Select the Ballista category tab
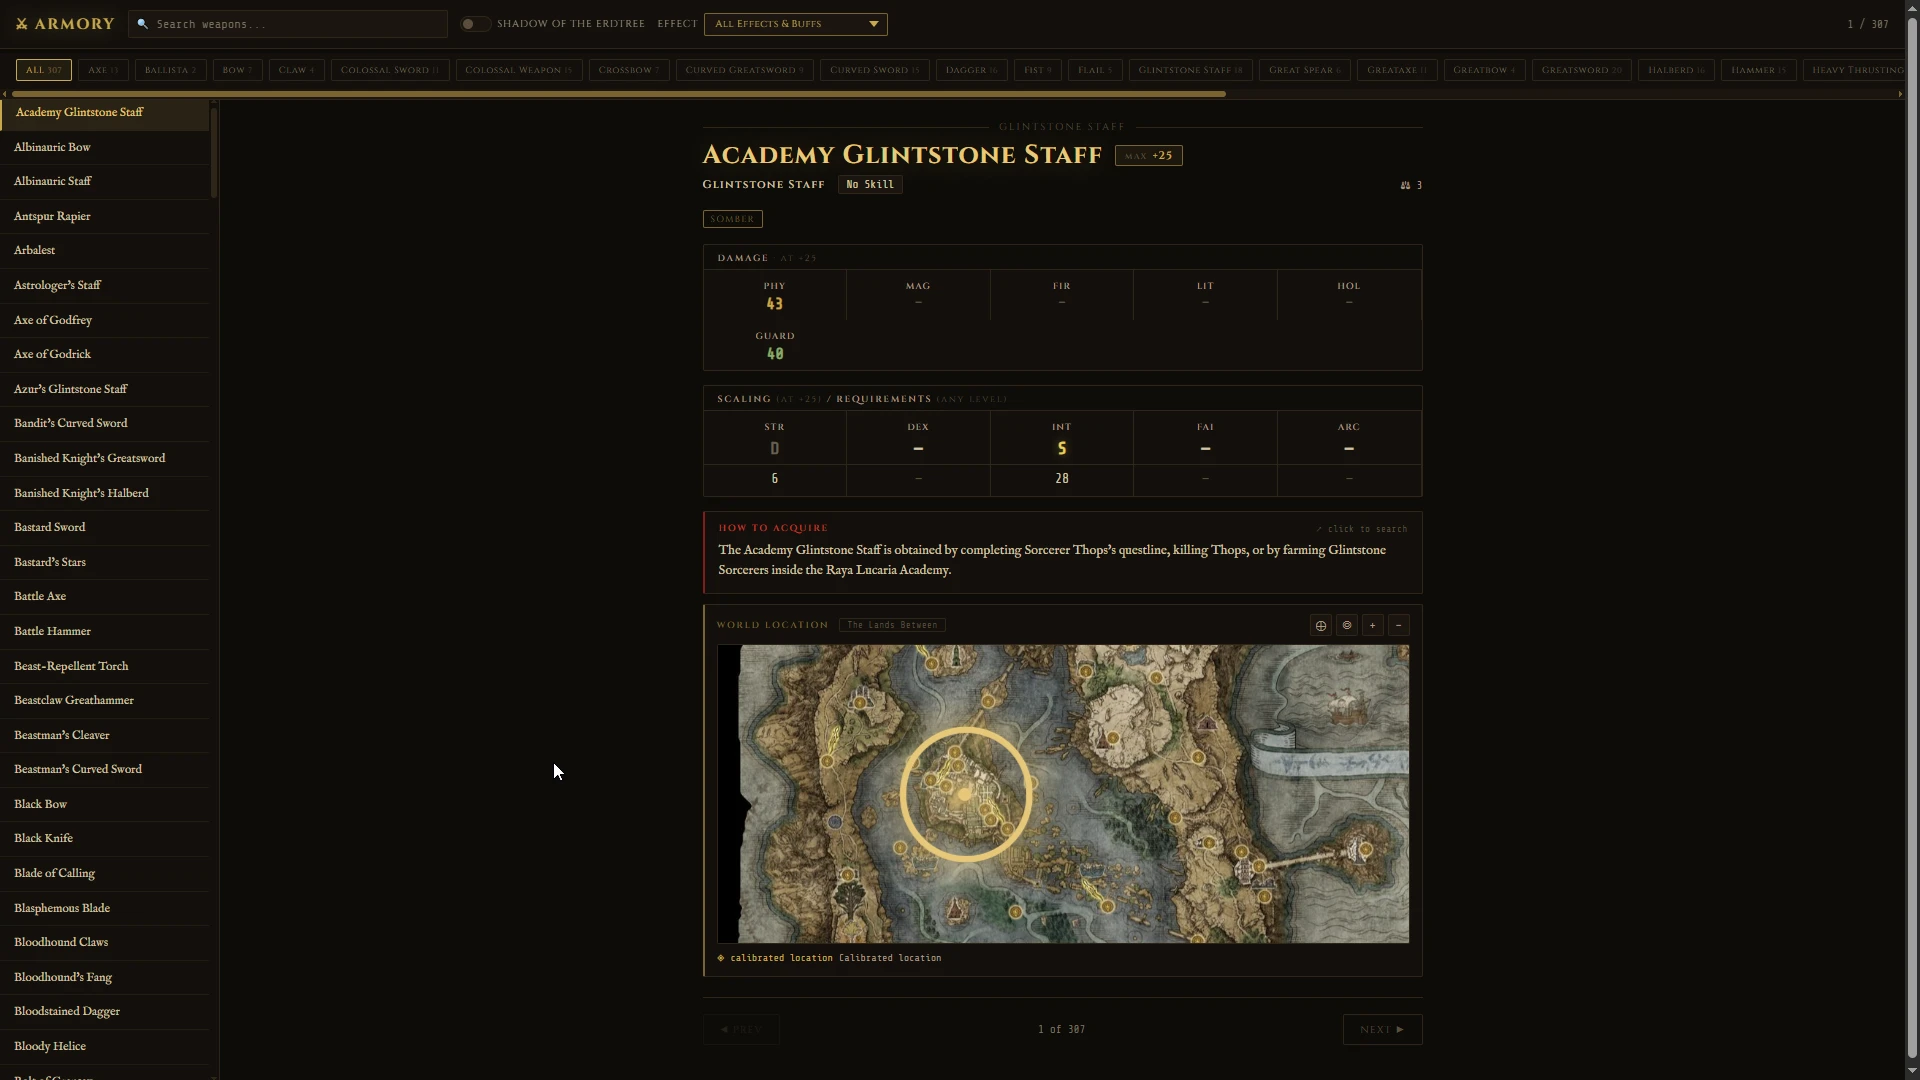The image size is (1920, 1080). (171, 70)
